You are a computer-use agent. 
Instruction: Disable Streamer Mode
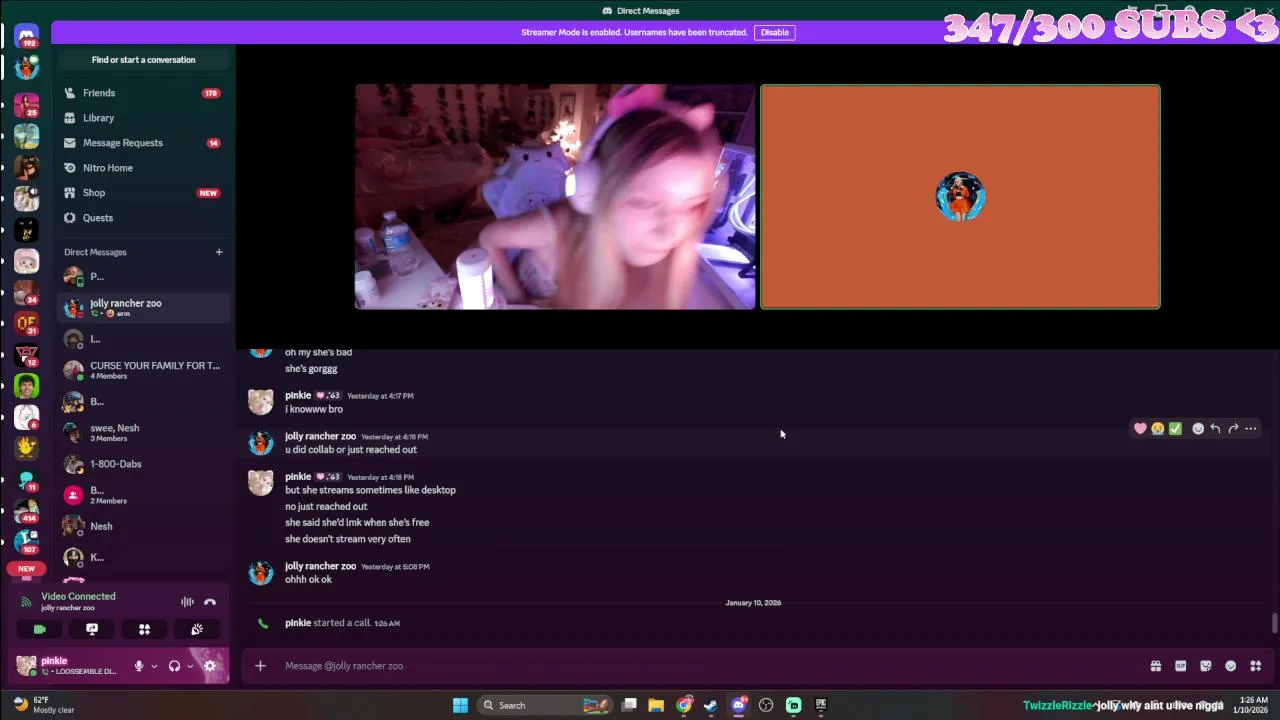pyautogui.click(x=775, y=32)
